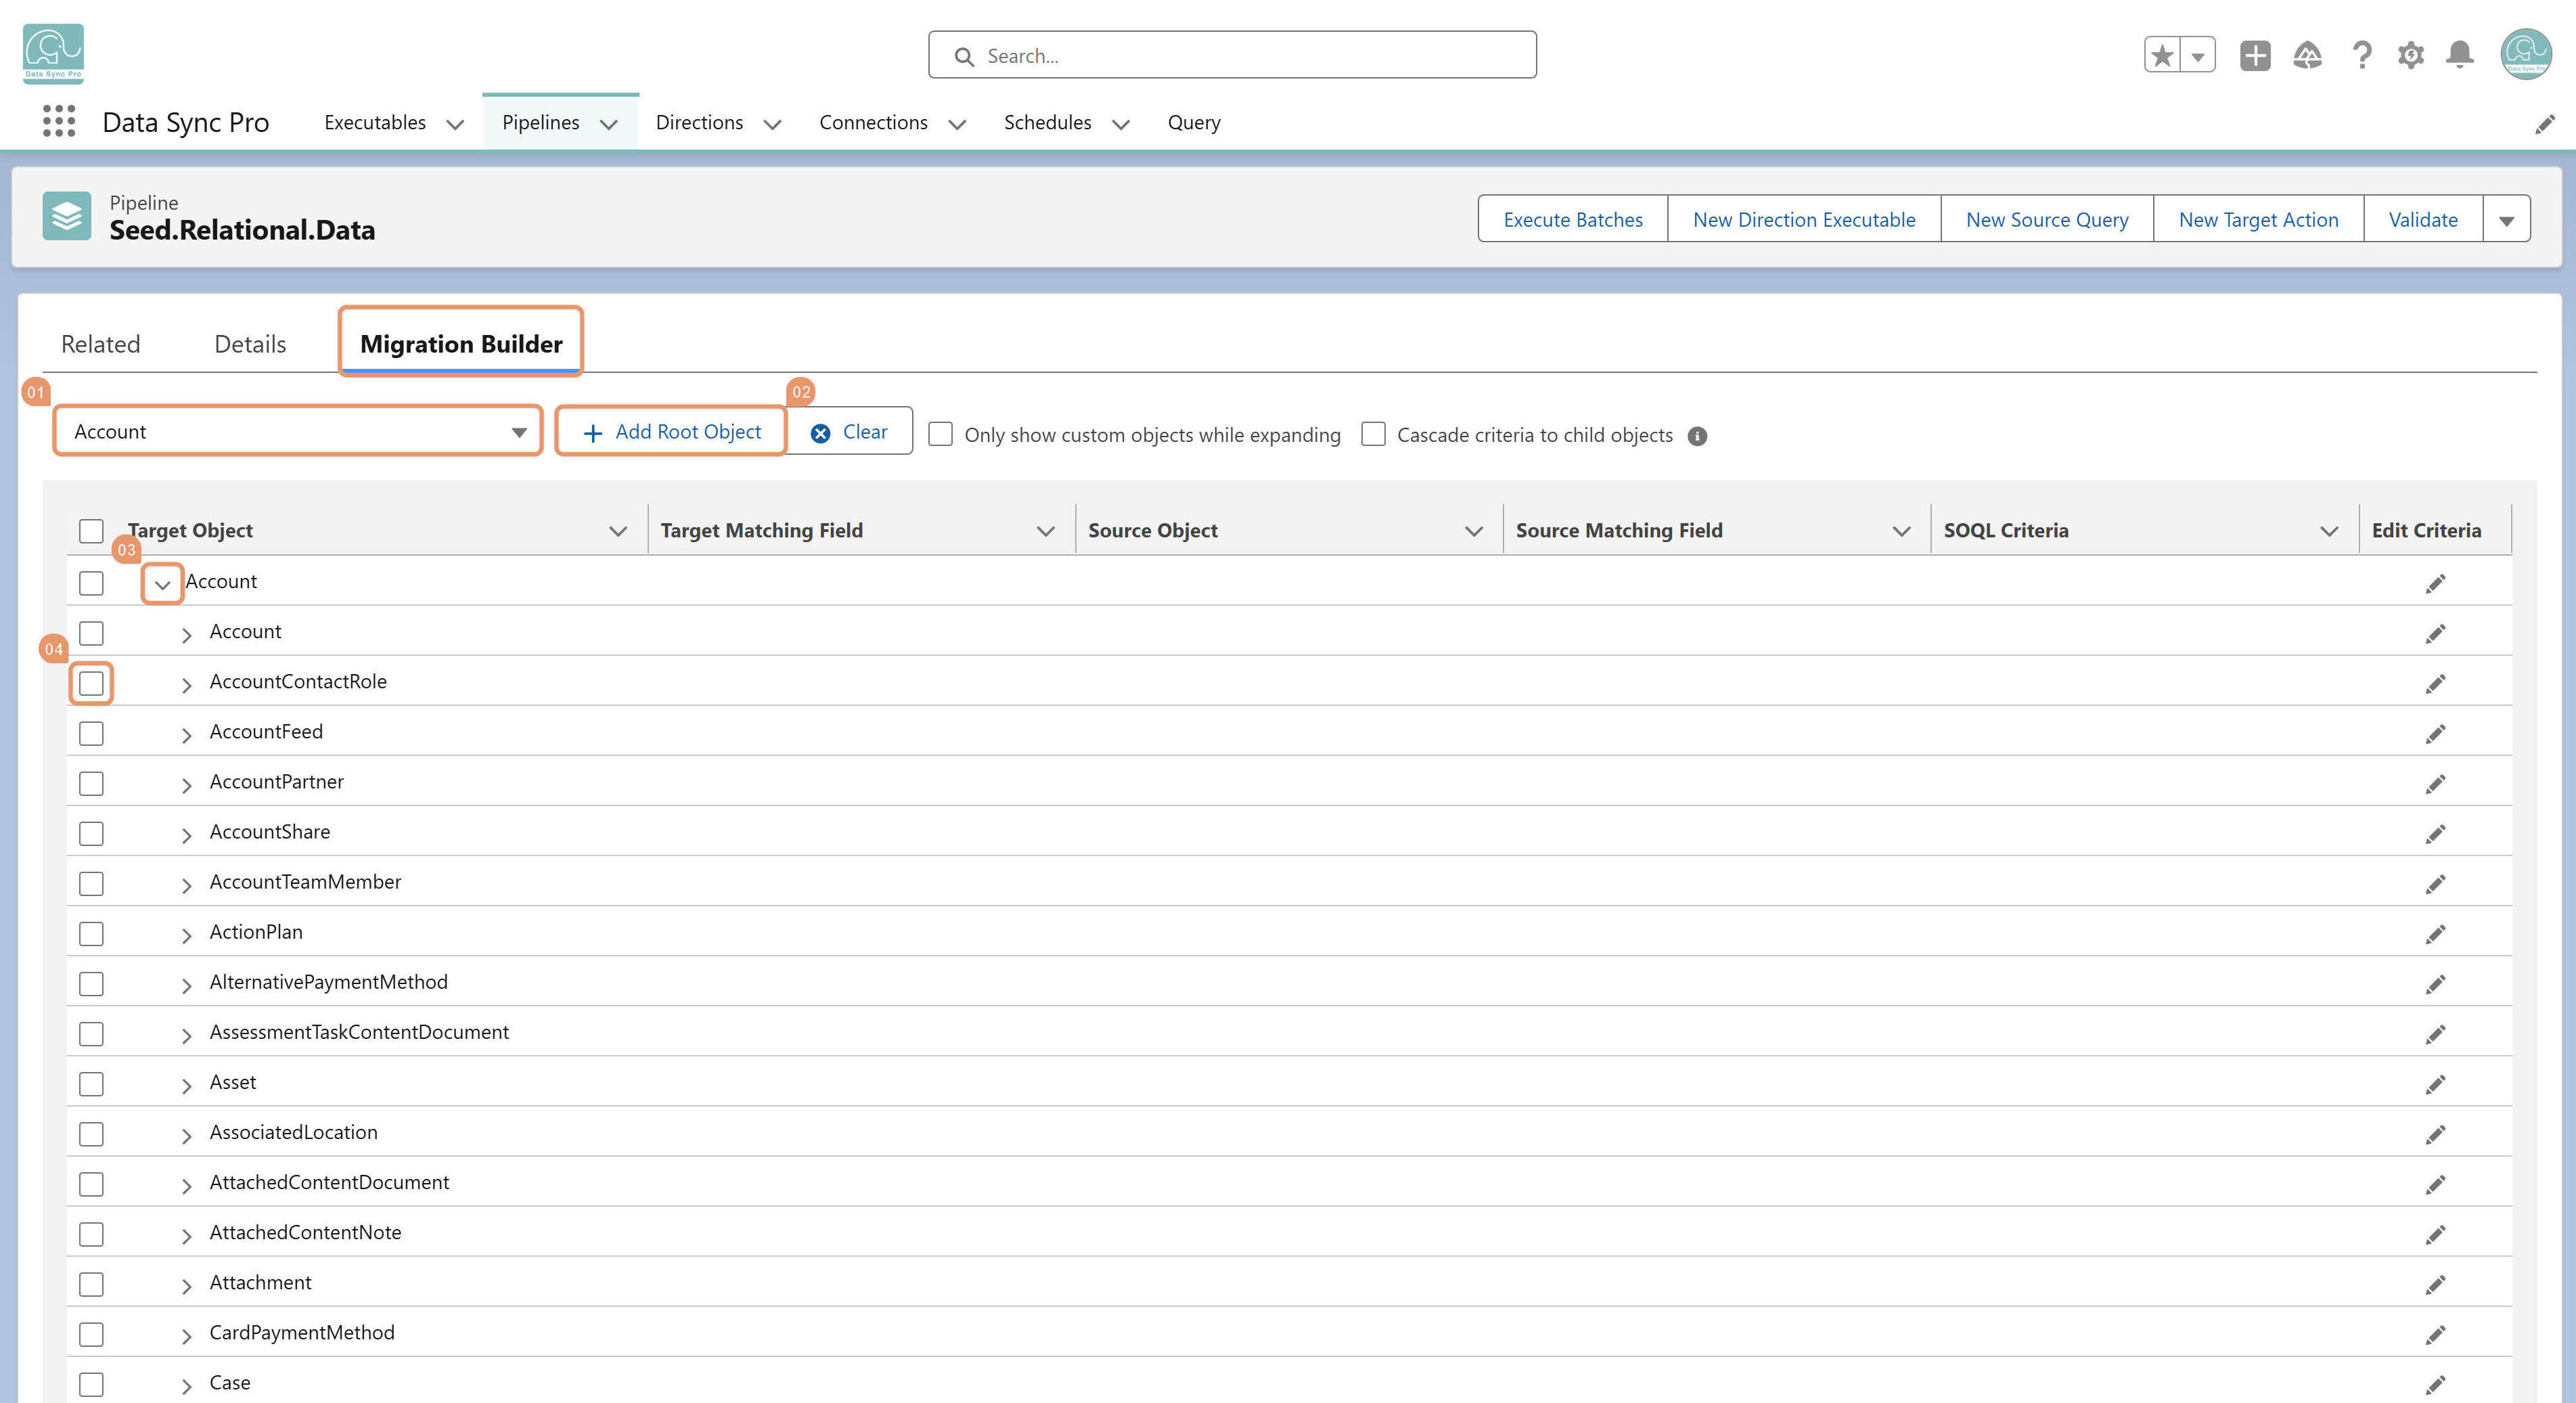Image resolution: width=2576 pixels, height=1403 pixels.
Task: Open the Account root object dropdown
Action: (x=297, y=431)
